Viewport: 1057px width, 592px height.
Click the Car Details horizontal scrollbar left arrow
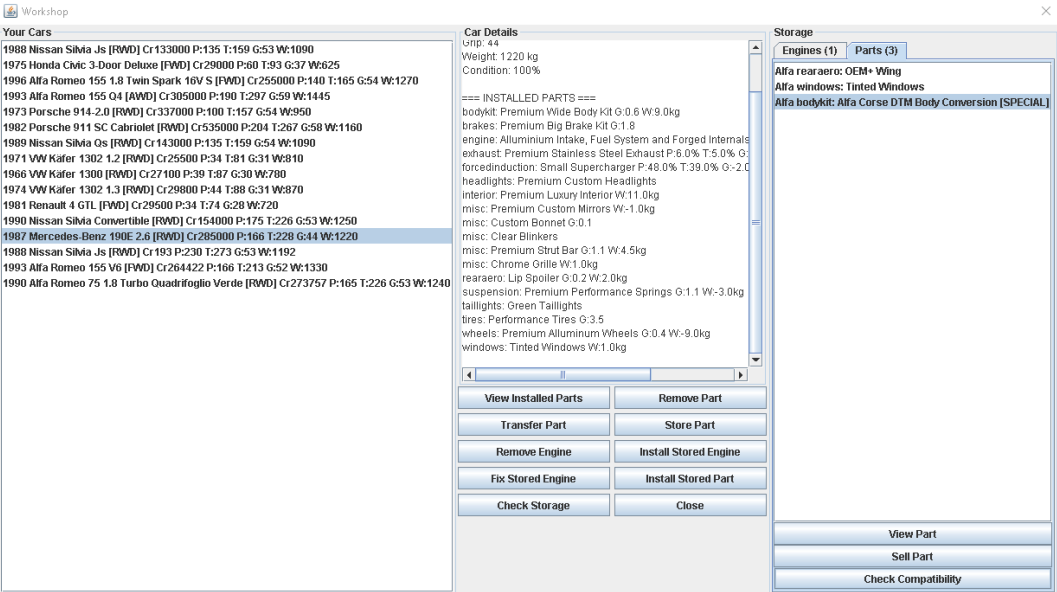pos(469,374)
